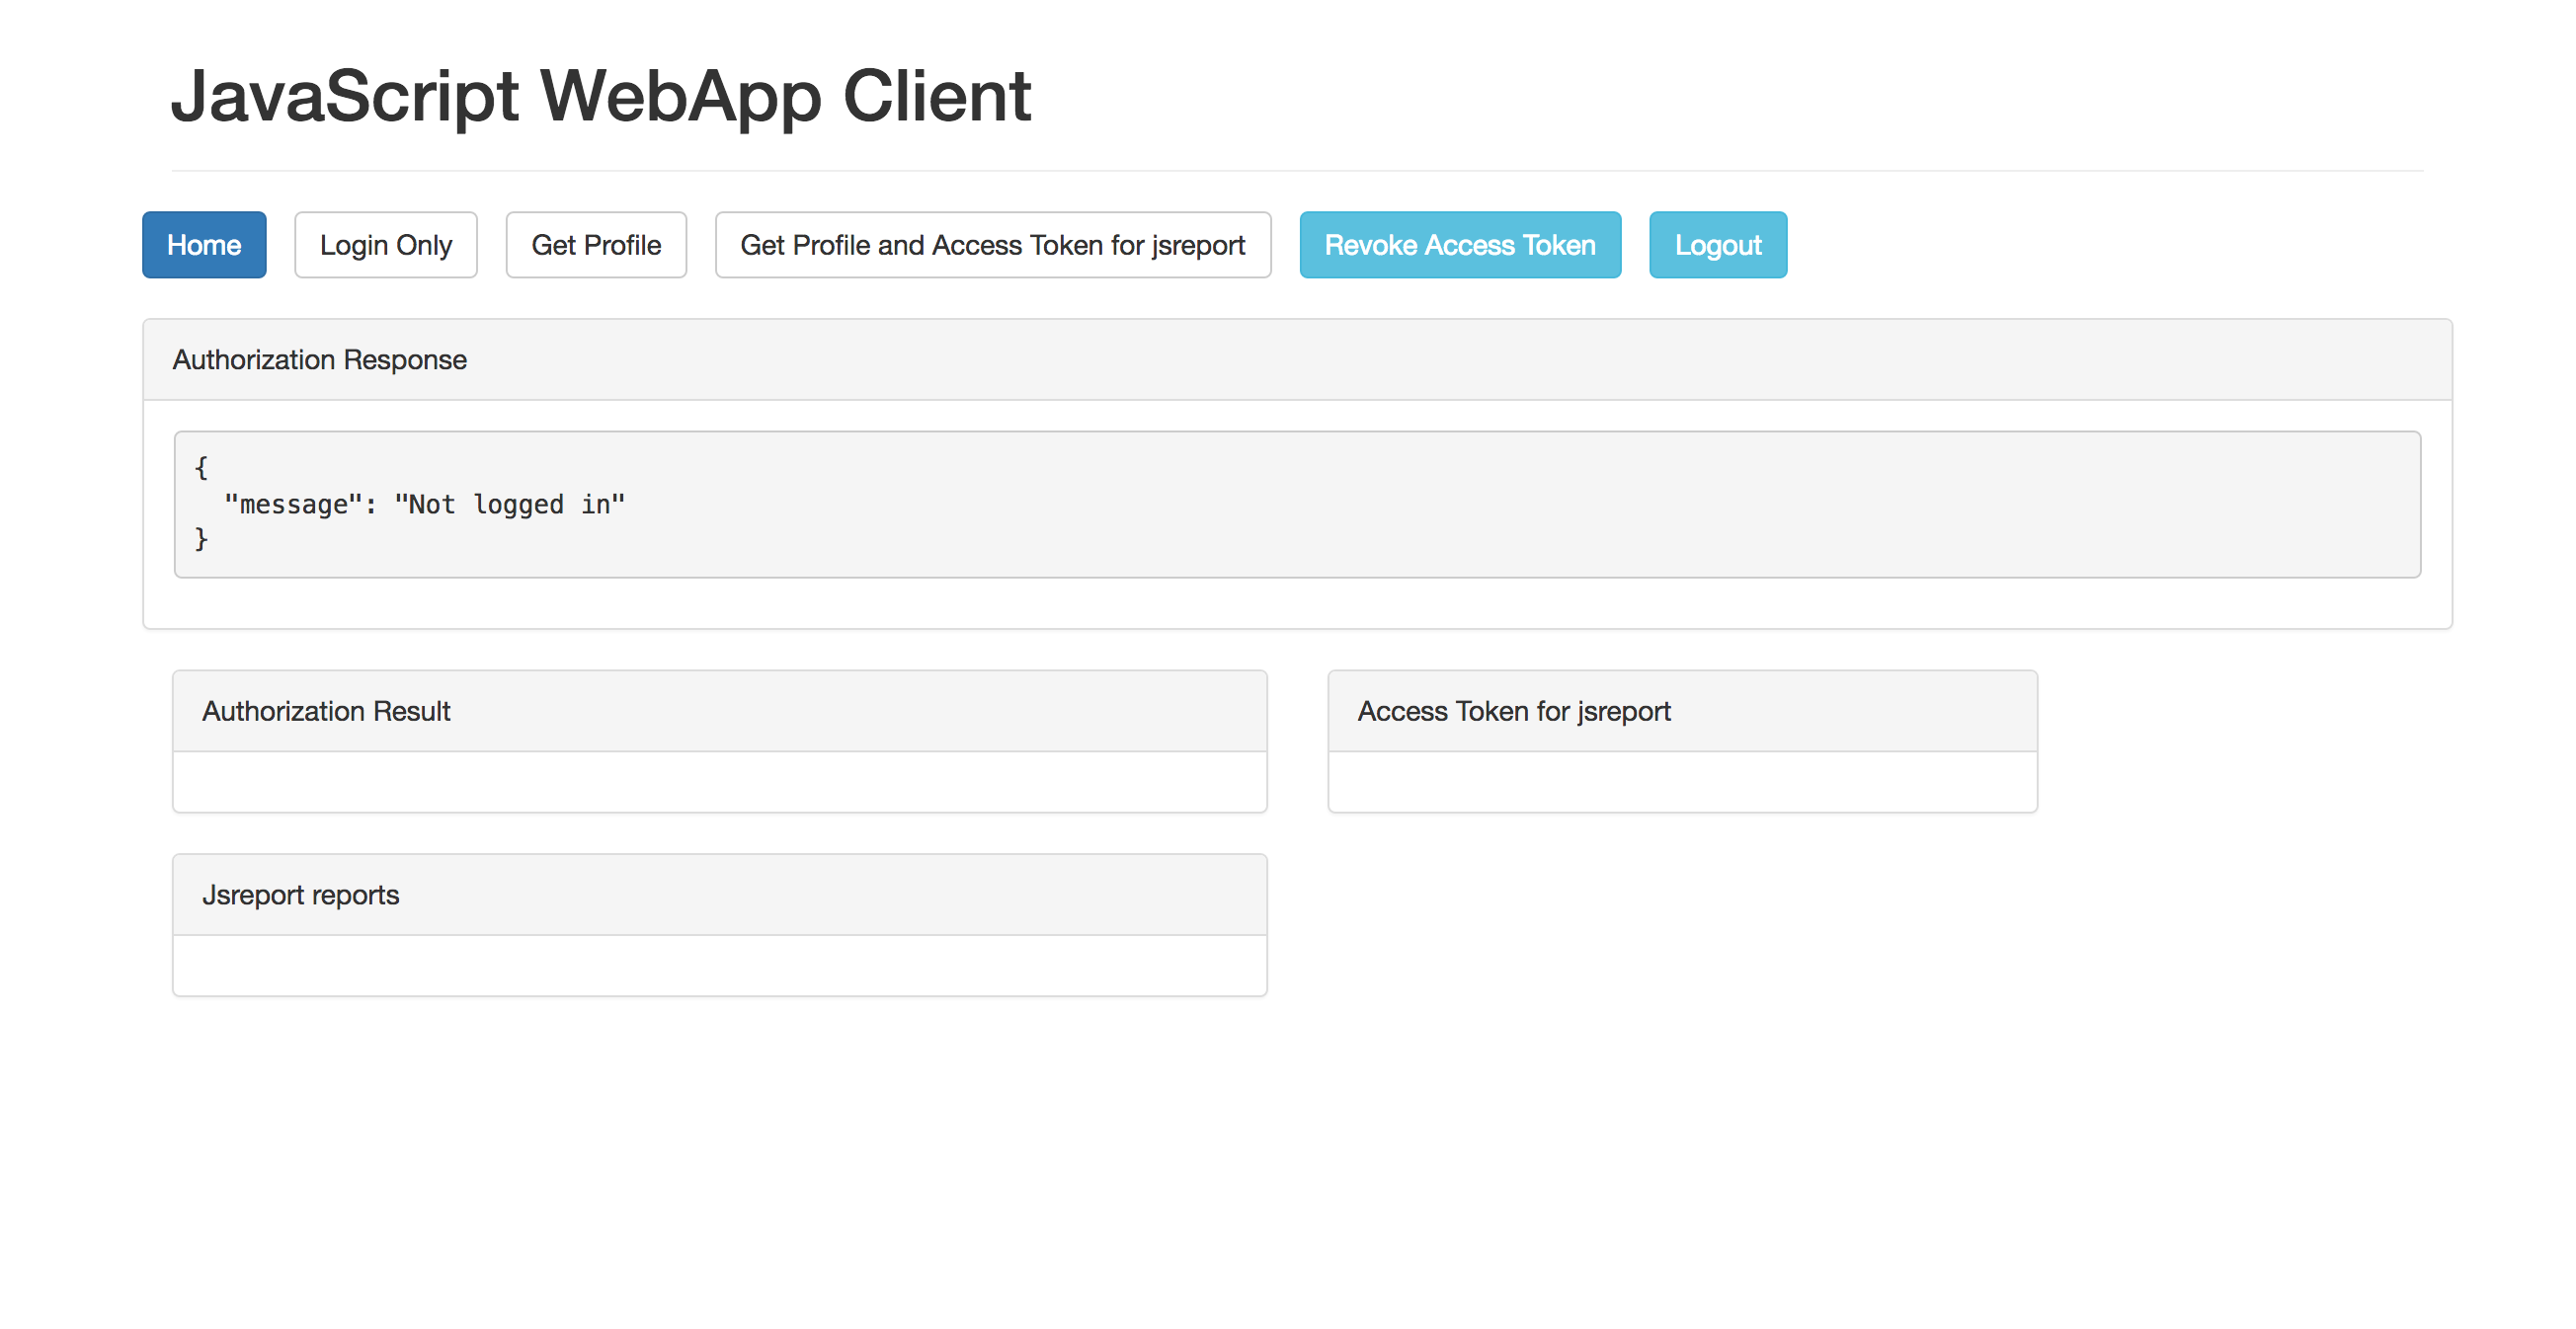Click the opening brace in the JSON block
The height and width of the screenshot is (1329, 2576).
(201, 467)
